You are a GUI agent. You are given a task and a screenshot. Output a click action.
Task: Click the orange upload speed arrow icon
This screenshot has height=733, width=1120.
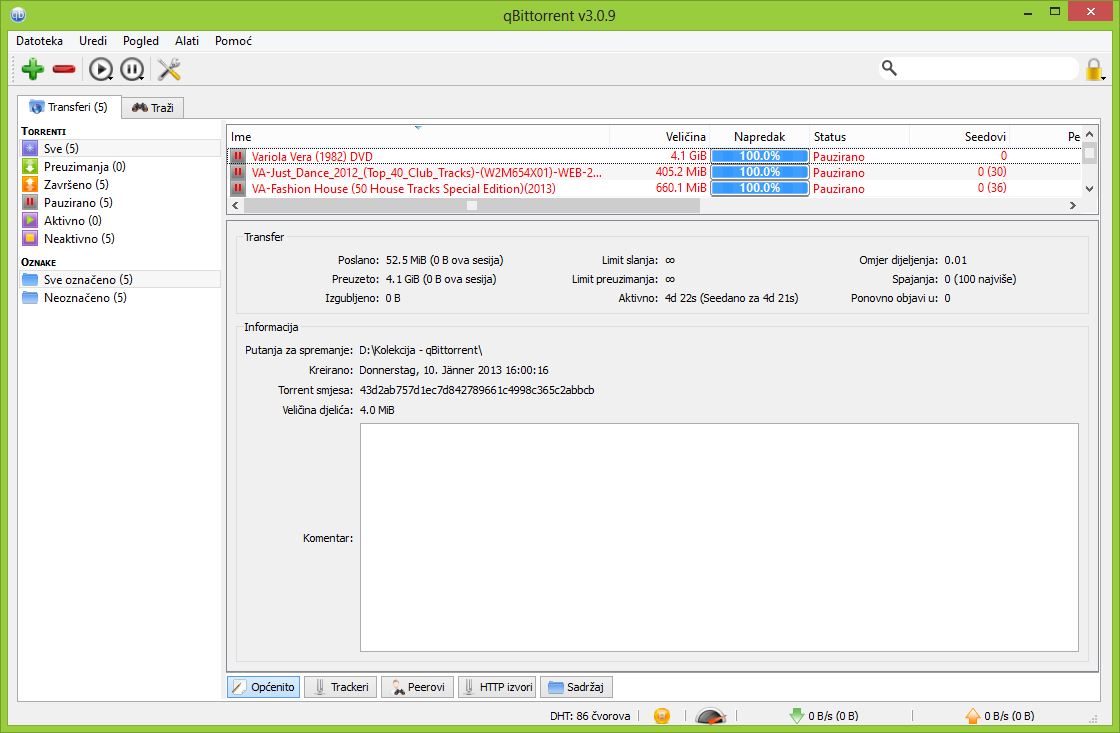(x=972, y=716)
